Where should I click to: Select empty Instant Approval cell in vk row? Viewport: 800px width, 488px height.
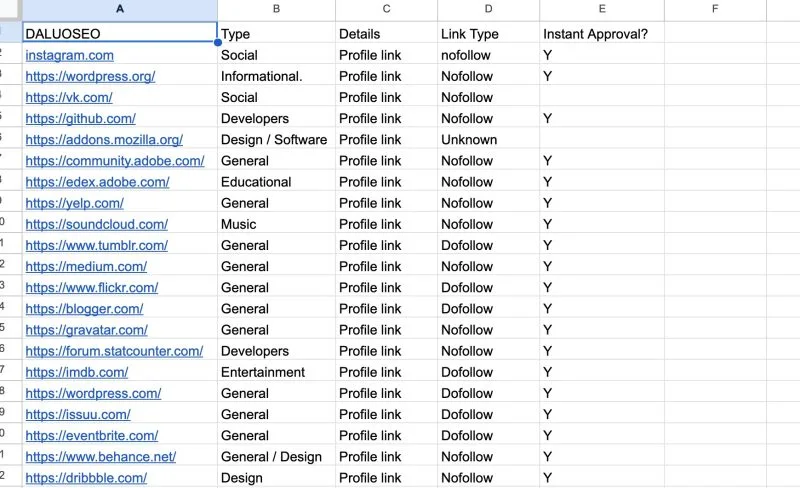click(x=602, y=97)
